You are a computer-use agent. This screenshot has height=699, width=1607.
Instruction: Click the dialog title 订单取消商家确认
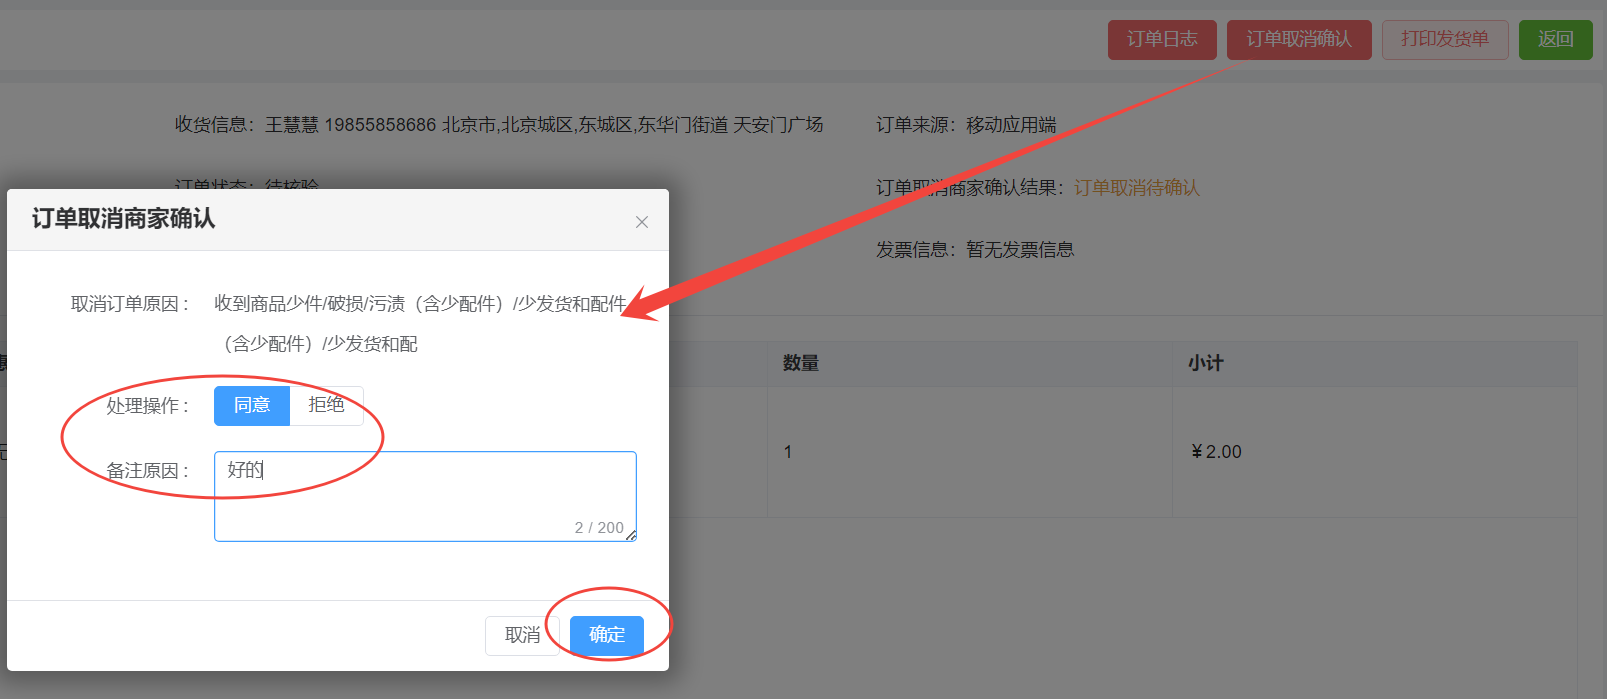point(124,219)
